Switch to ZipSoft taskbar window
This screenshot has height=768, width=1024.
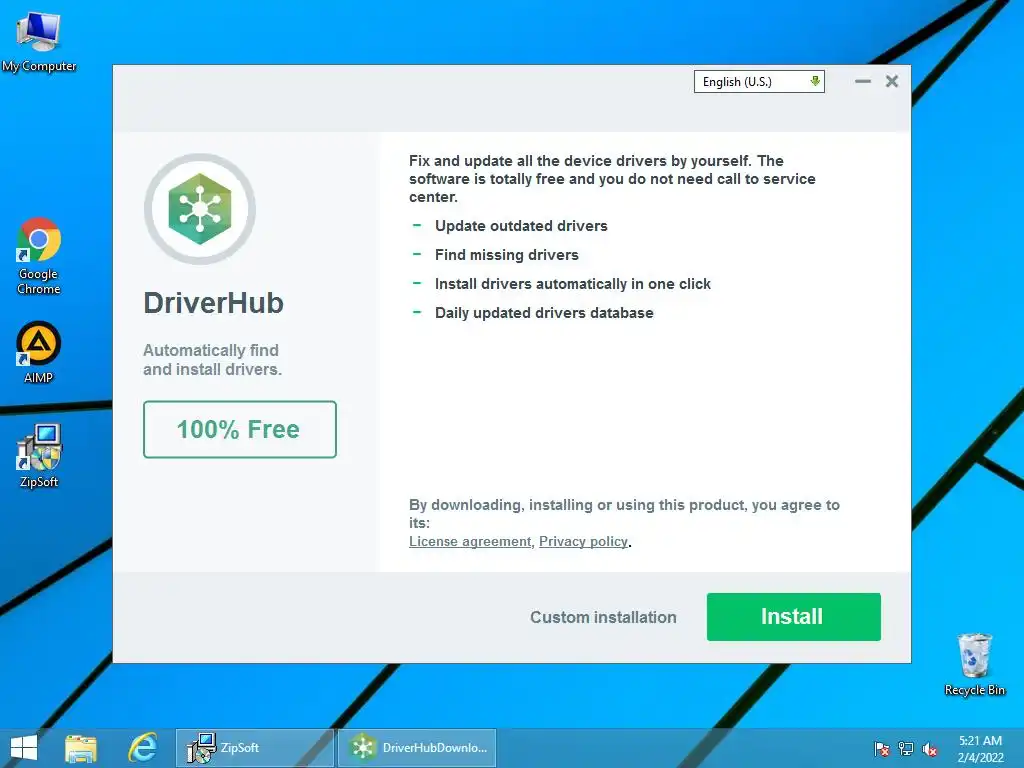255,748
